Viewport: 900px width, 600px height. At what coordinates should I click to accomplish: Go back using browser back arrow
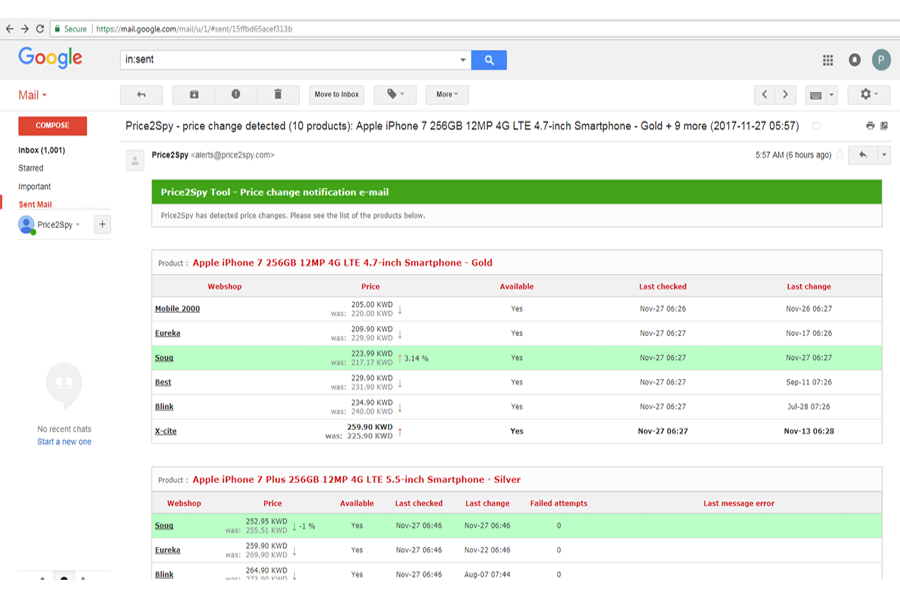9,29
